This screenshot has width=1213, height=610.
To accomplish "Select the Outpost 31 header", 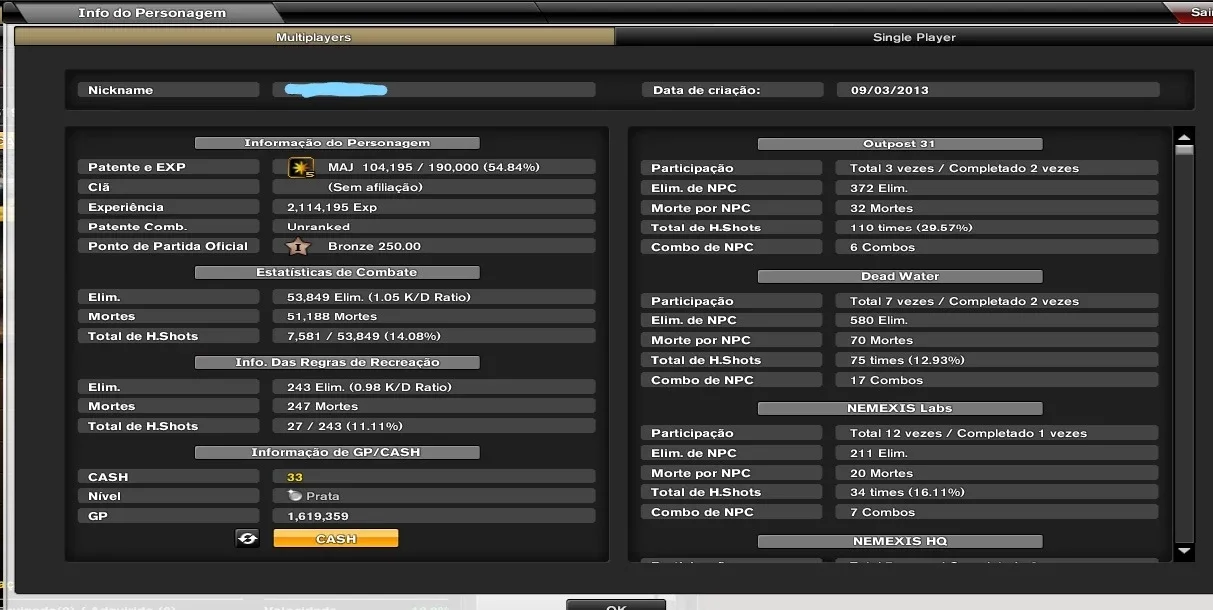I will [x=900, y=144].
